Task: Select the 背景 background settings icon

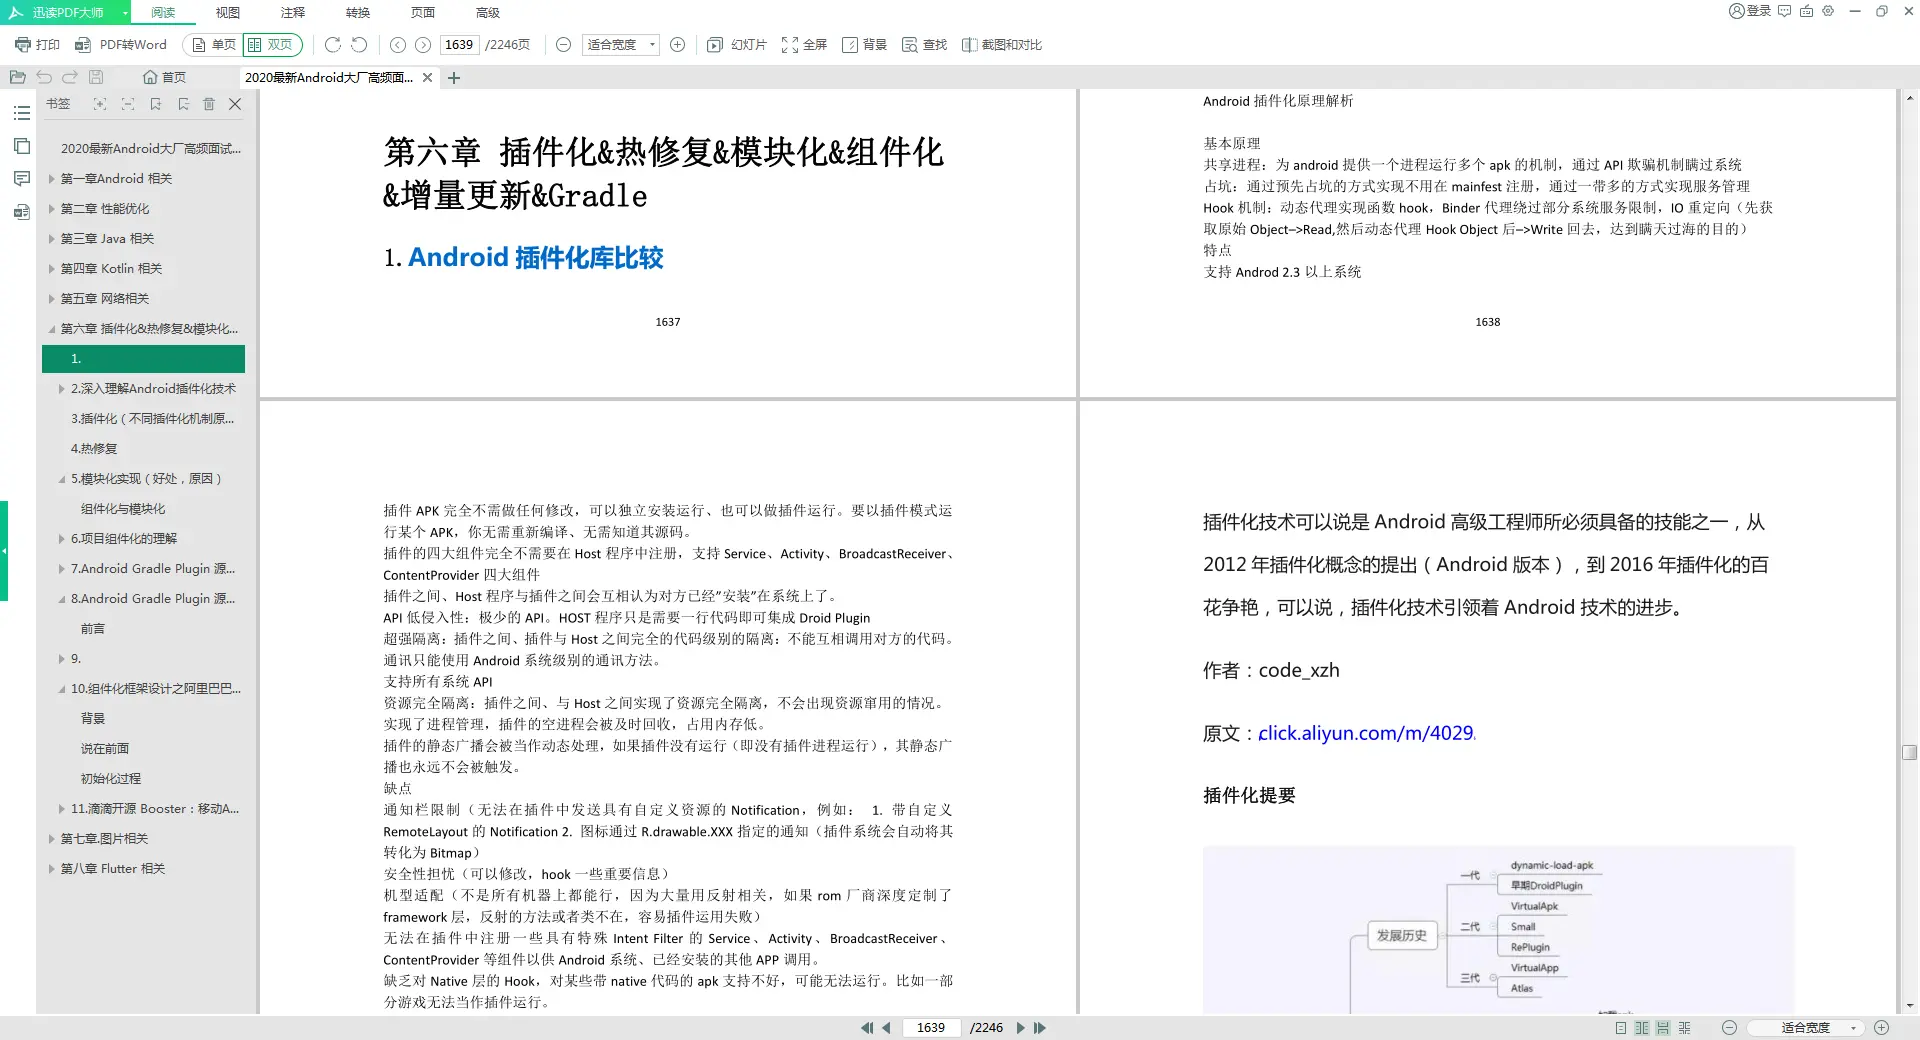Action: [864, 44]
